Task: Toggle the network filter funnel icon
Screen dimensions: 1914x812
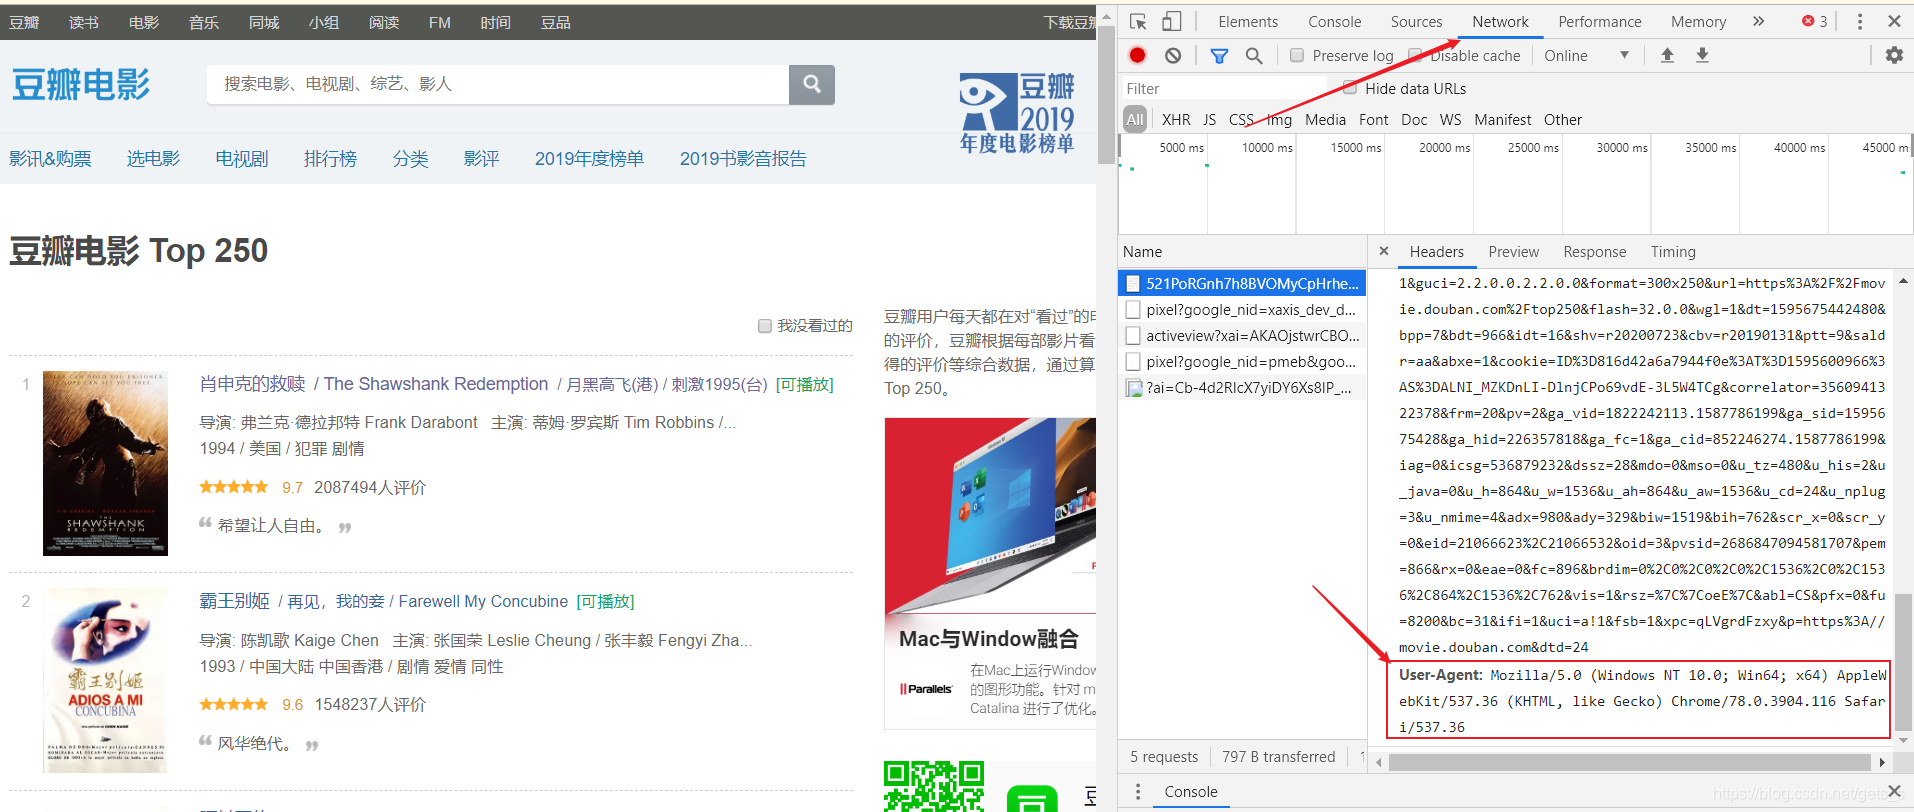Action: [1219, 55]
